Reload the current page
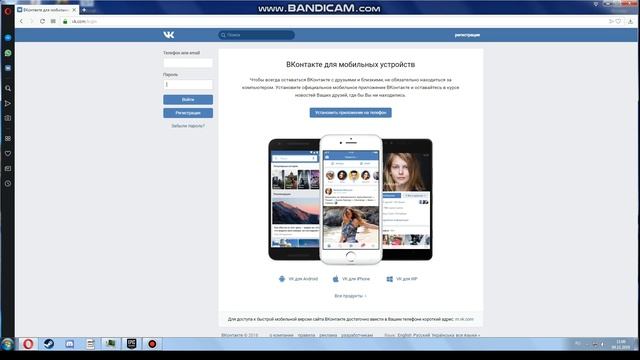 42,21
